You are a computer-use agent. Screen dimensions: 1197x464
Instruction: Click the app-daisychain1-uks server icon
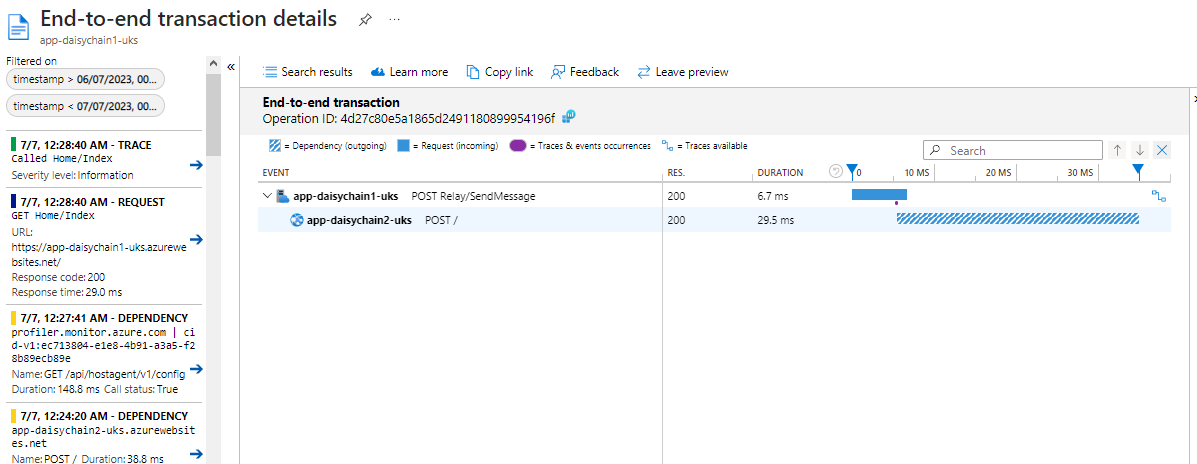(282, 196)
